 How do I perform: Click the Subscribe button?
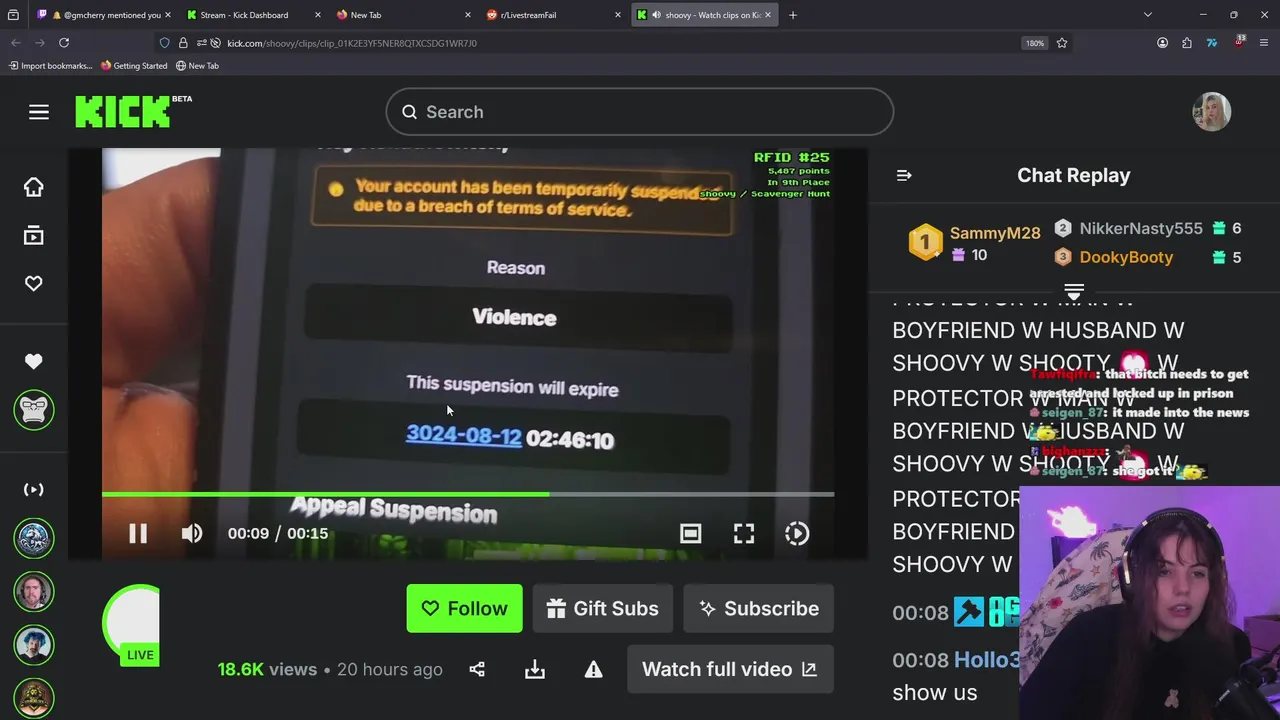[x=759, y=608]
